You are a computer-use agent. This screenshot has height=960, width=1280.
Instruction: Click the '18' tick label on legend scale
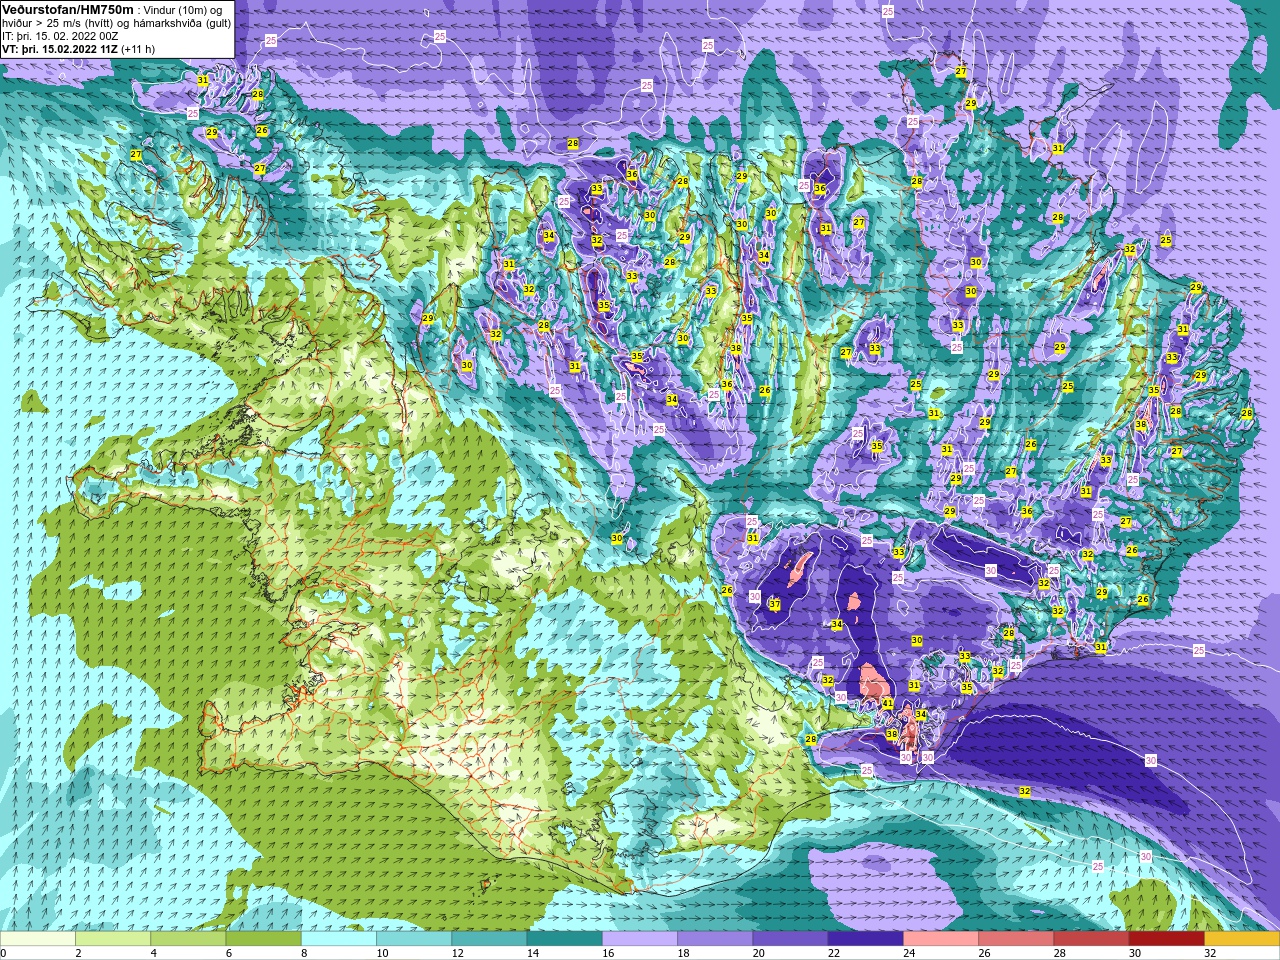(683, 953)
